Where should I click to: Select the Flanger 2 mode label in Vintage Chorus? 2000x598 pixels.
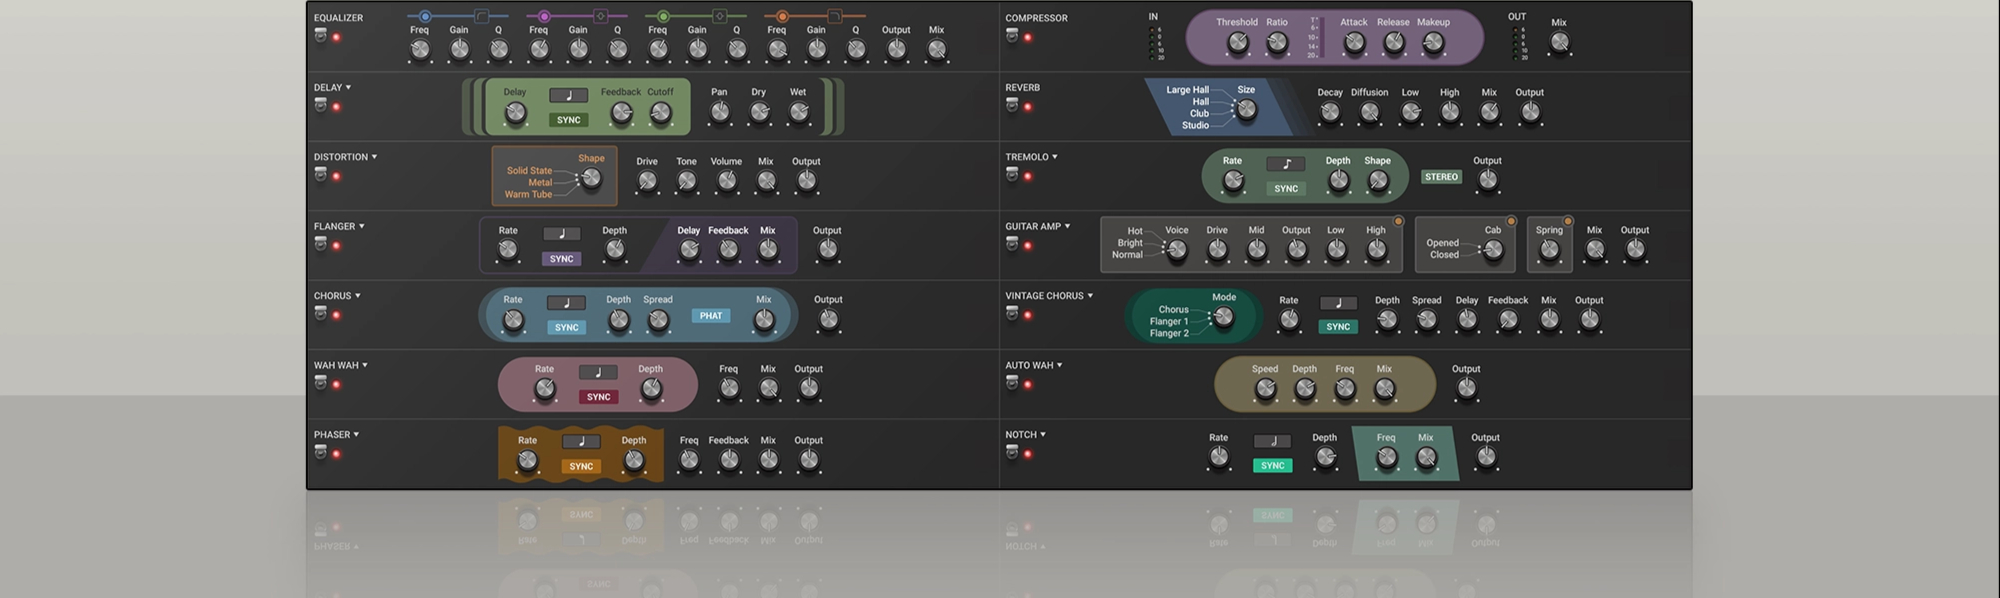coord(1169,334)
